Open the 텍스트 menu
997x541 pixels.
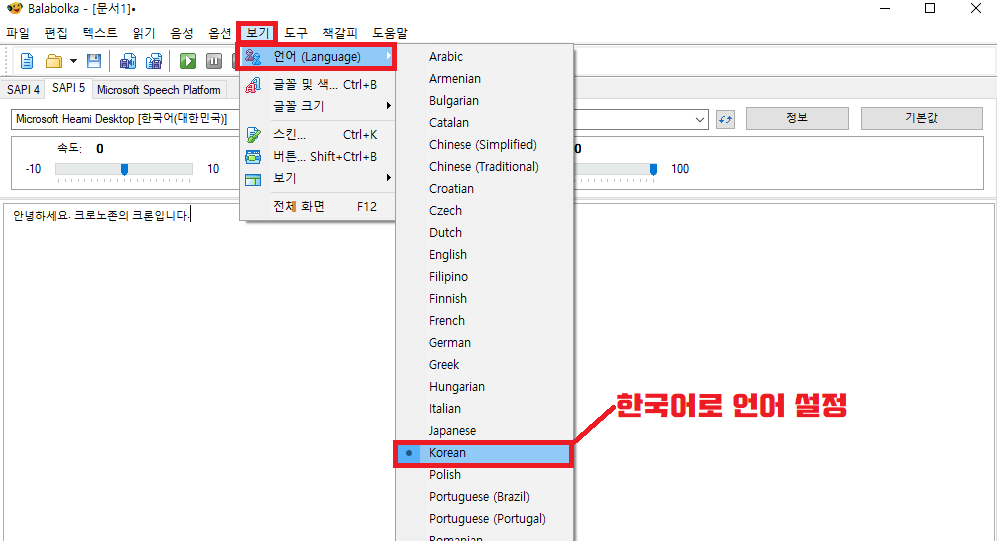[x=100, y=33]
